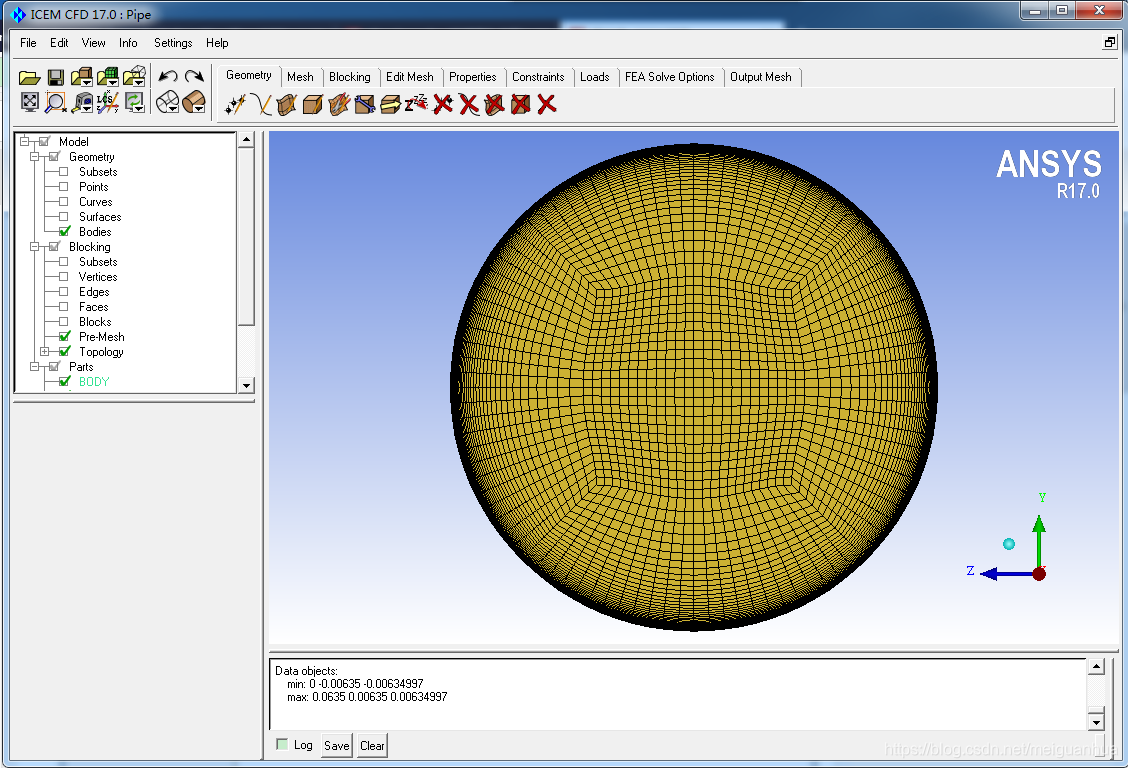Open the View menu
The width and height of the screenshot is (1128, 768).
(x=94, y=43)
